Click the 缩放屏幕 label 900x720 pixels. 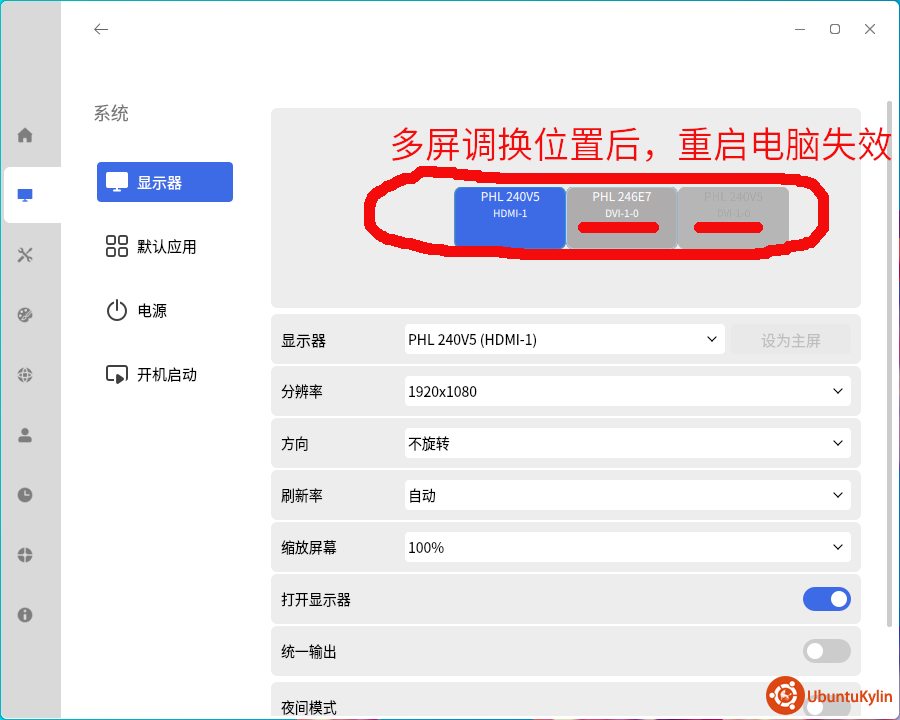(309, 548)
